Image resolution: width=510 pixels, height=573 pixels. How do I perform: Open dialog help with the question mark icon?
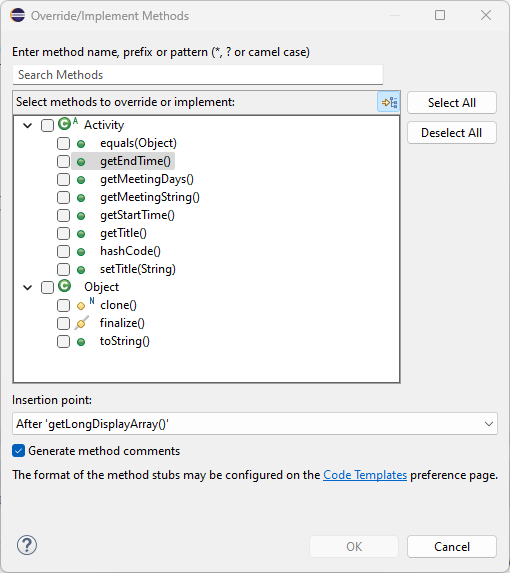[27, 545]
